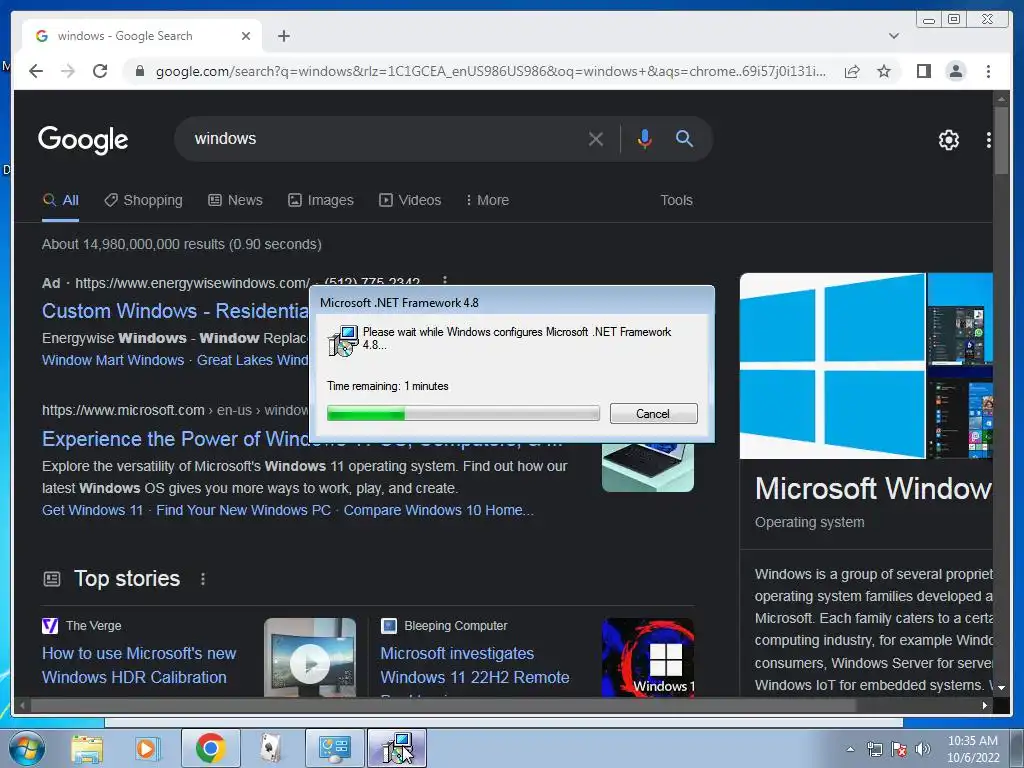Open the Custom Windows ad link
Image resolution: width=1024 pixels, height=768 pixels.
coord(175,311)
